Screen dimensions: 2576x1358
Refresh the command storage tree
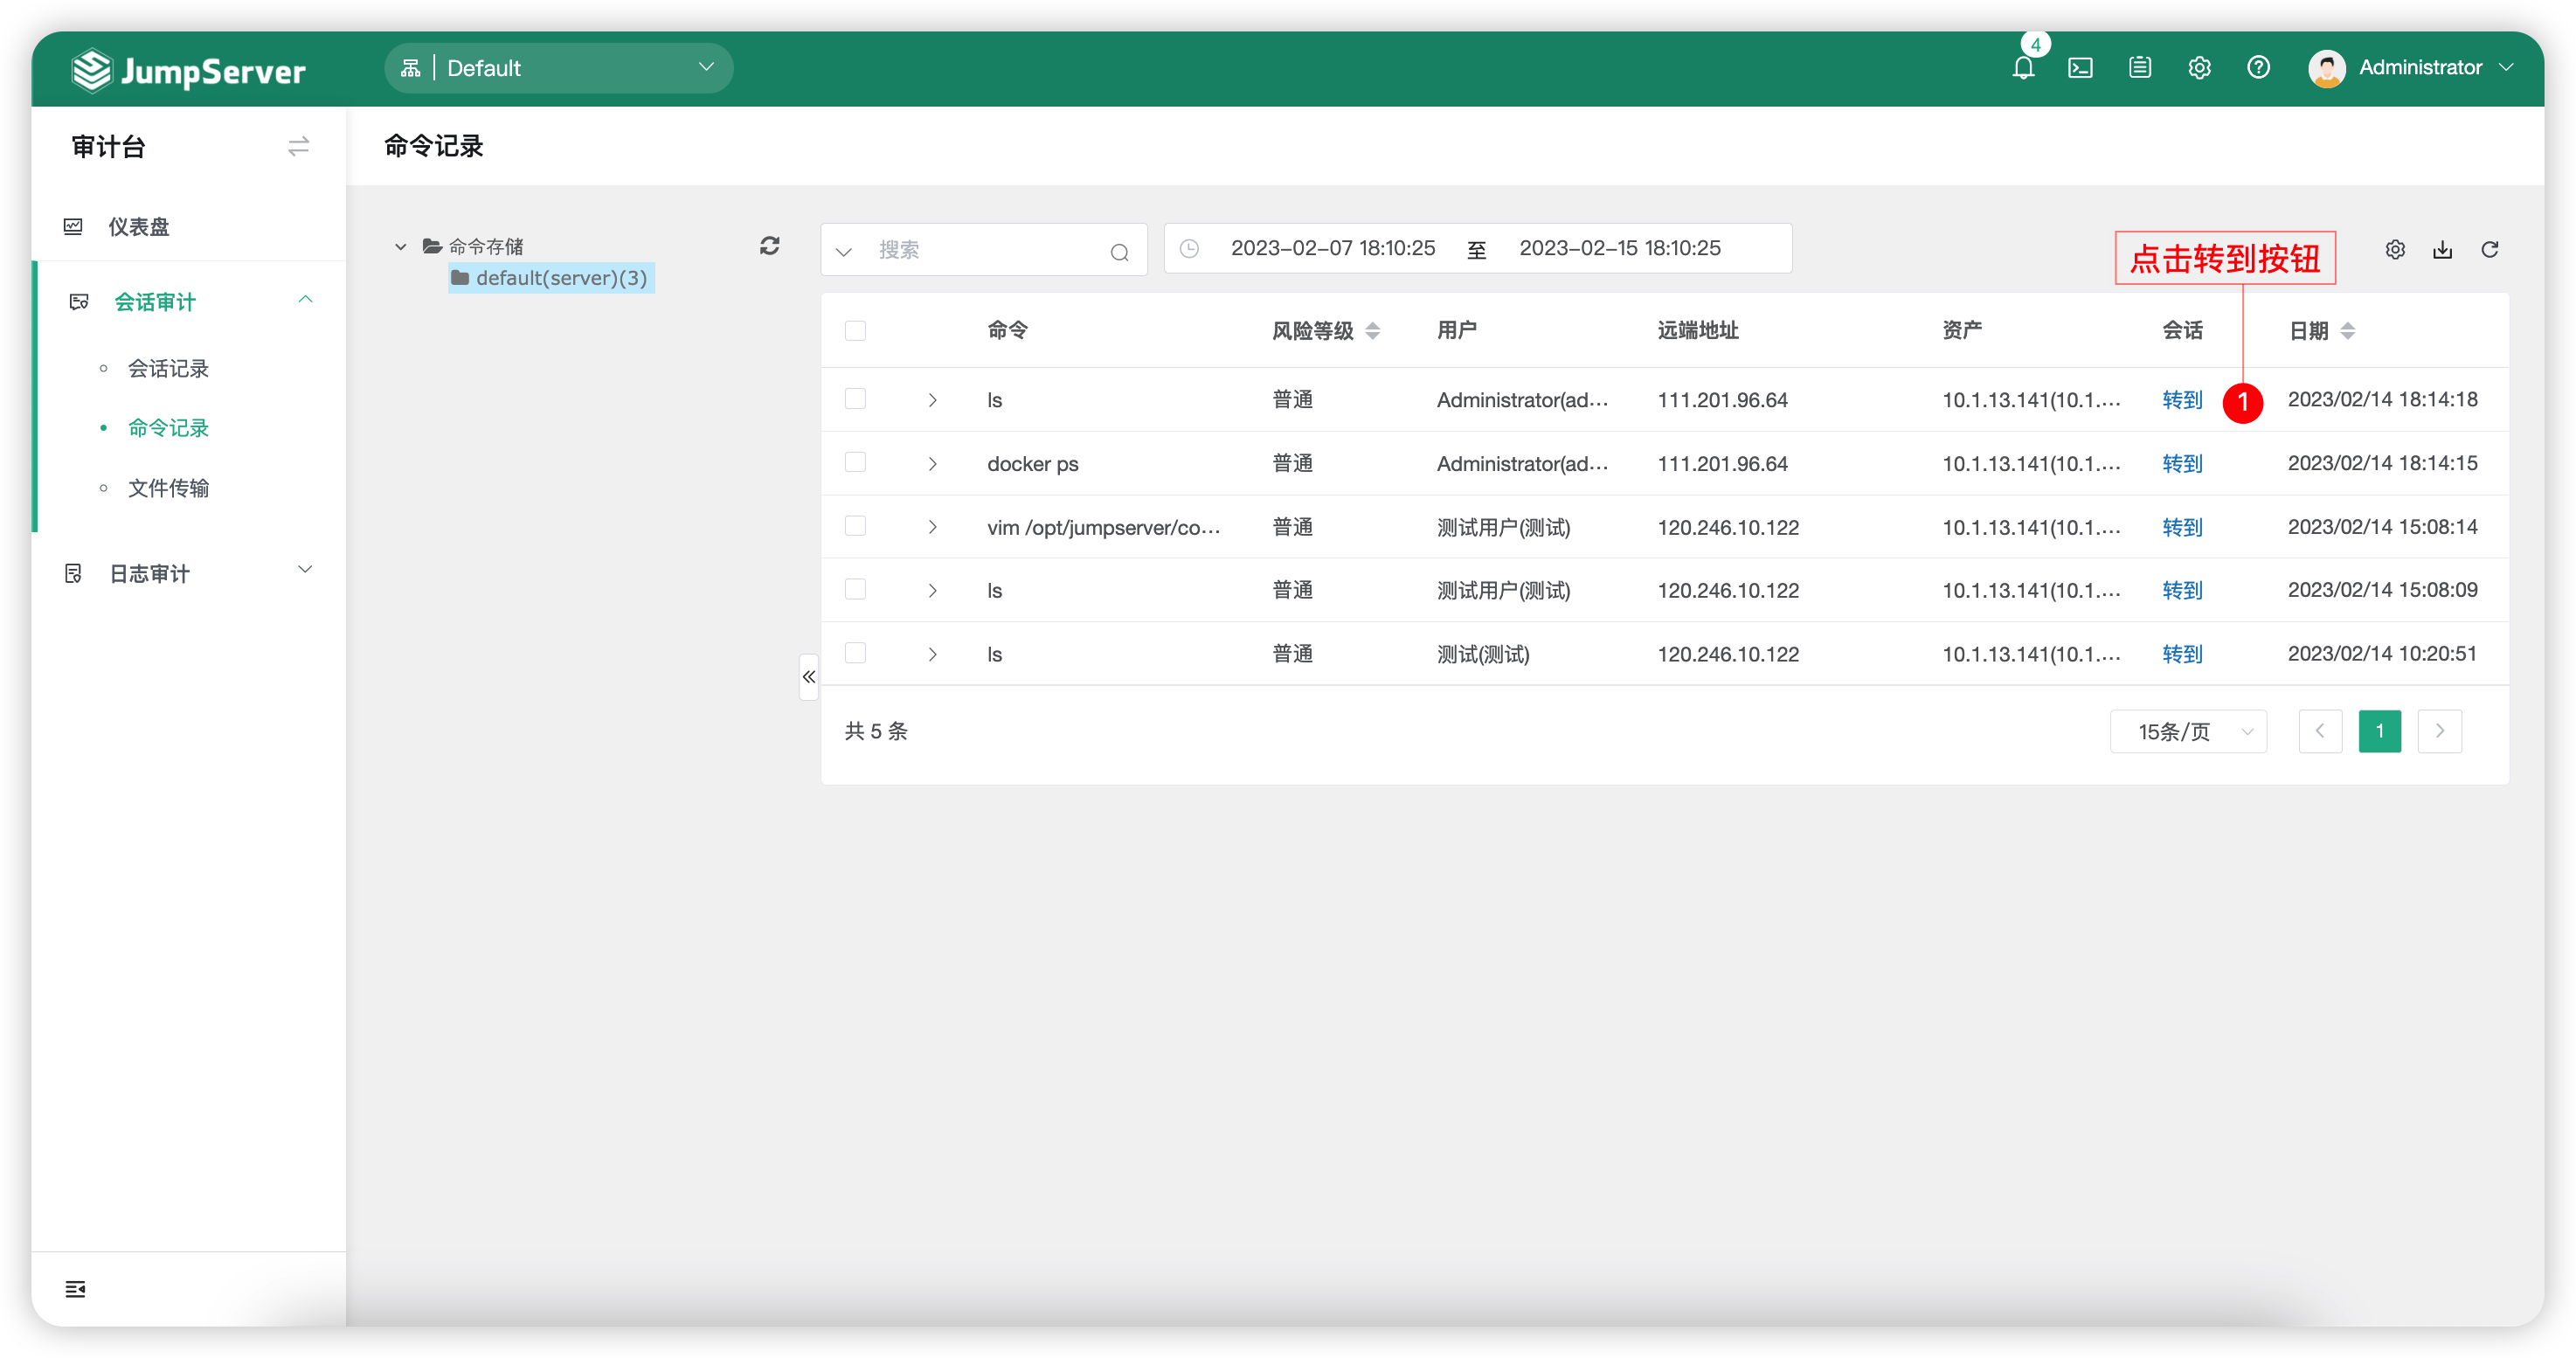coord(769,246)
